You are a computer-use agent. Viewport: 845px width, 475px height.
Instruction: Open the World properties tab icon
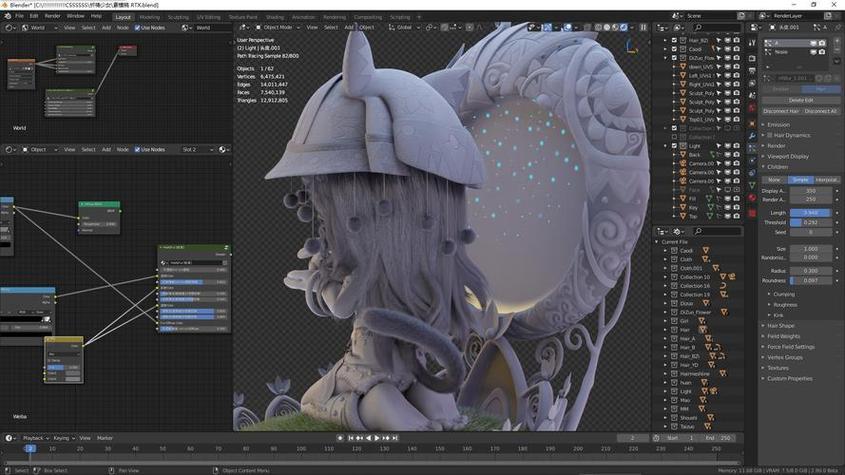(752, 107)
